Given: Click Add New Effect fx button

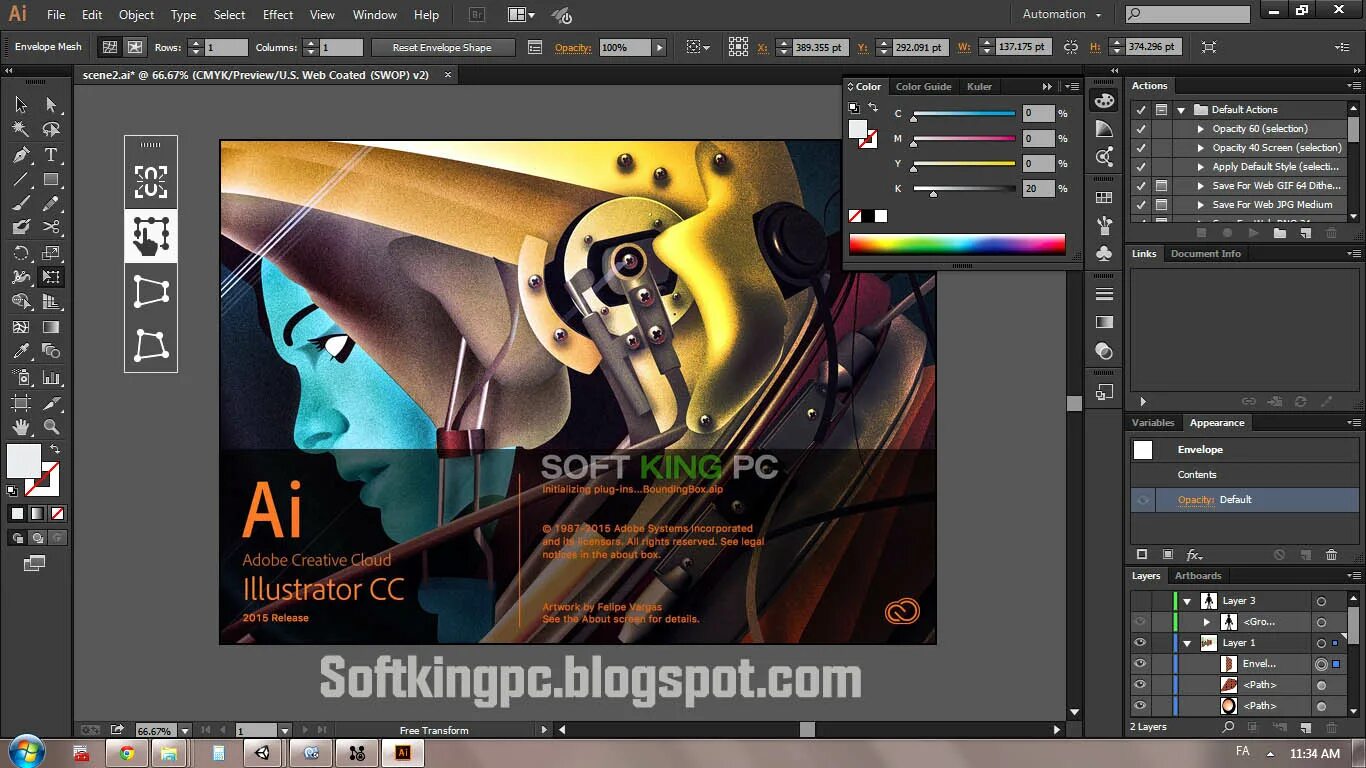Looking at the screenshot, I should tap(1194, 555).
